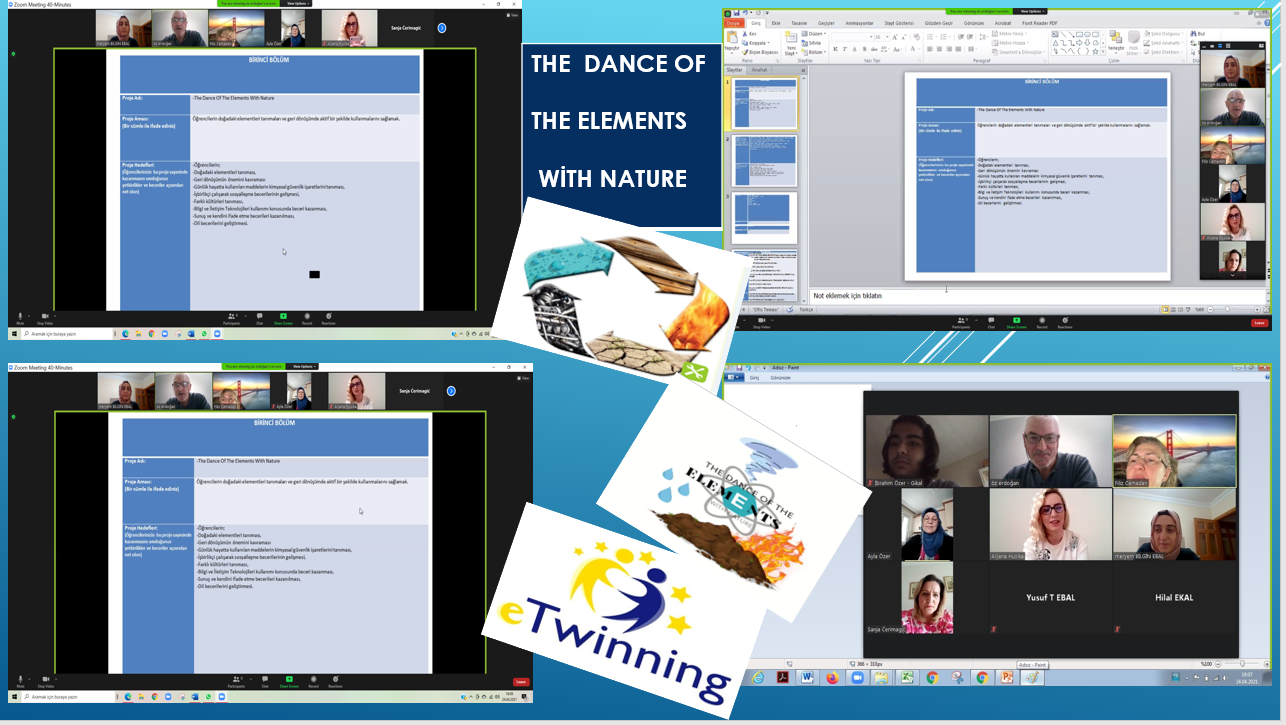Click Bul find icon in PowerPoint

pyautogui.click(x=1198, y=34)
